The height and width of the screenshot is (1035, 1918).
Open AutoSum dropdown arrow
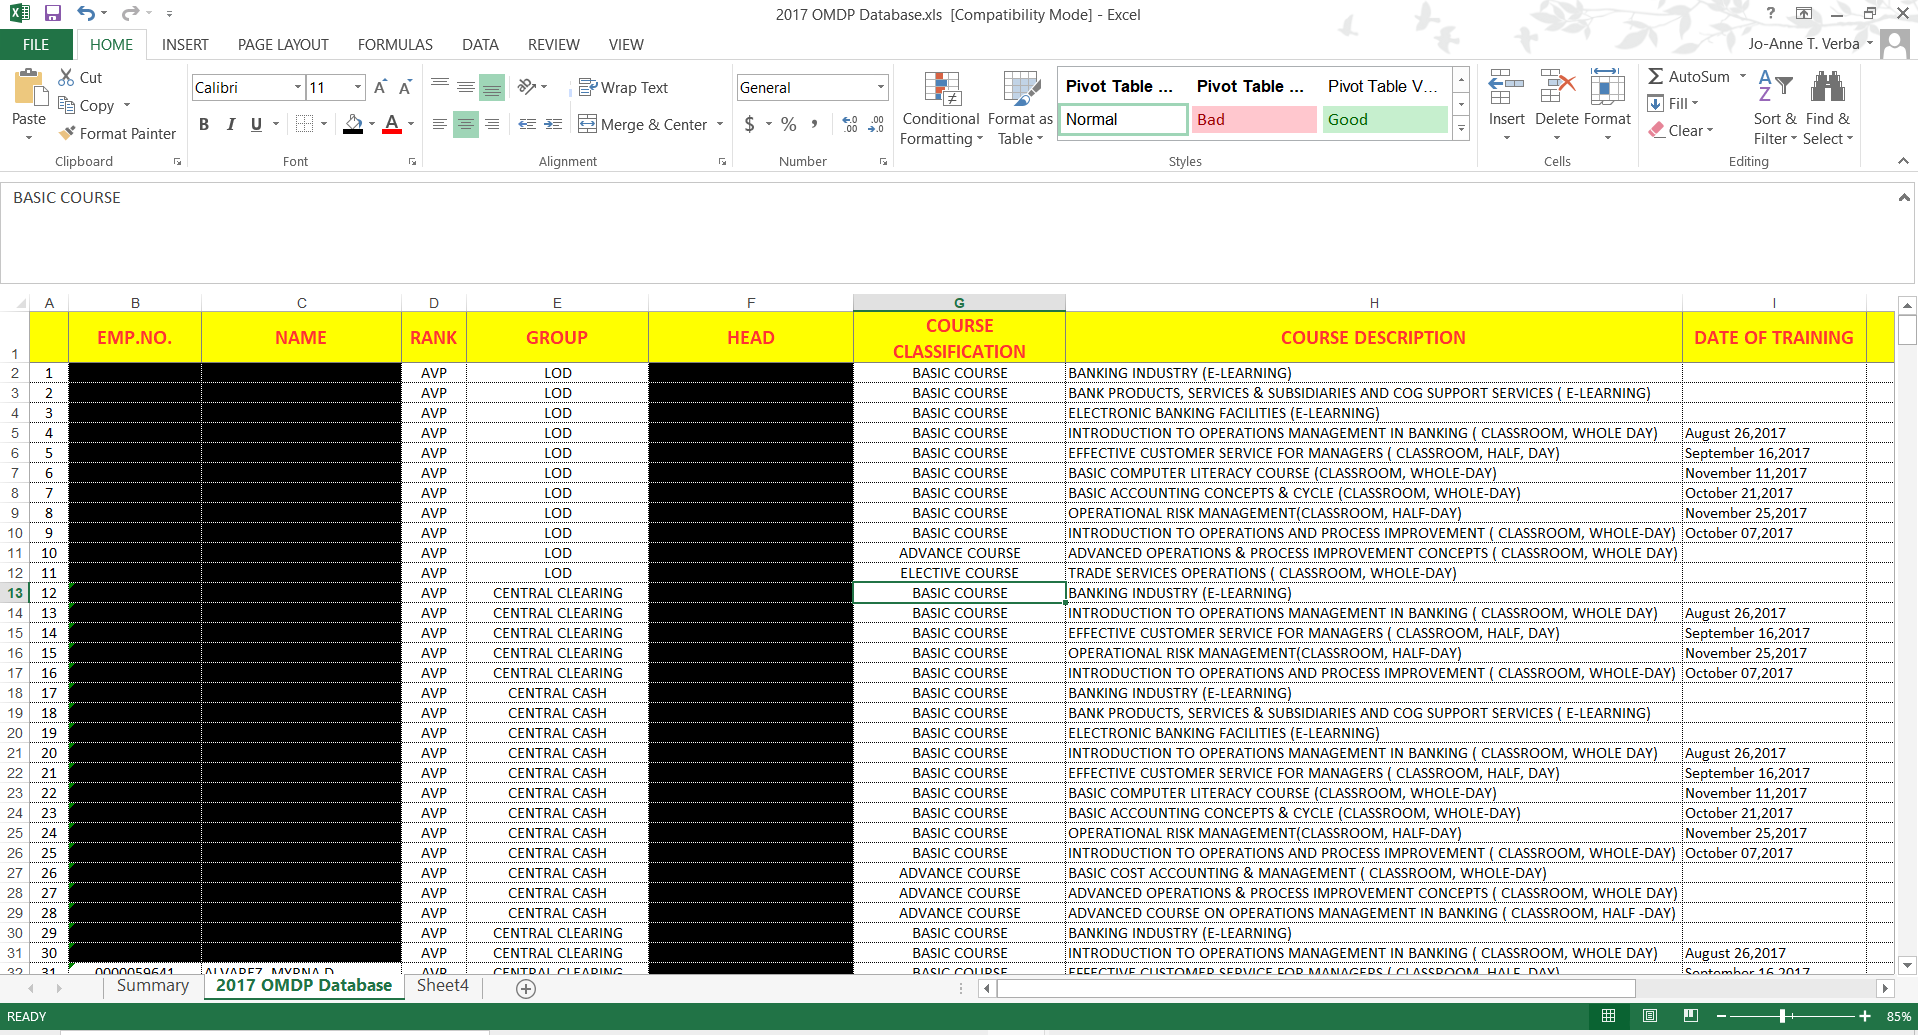(1743, 76)
